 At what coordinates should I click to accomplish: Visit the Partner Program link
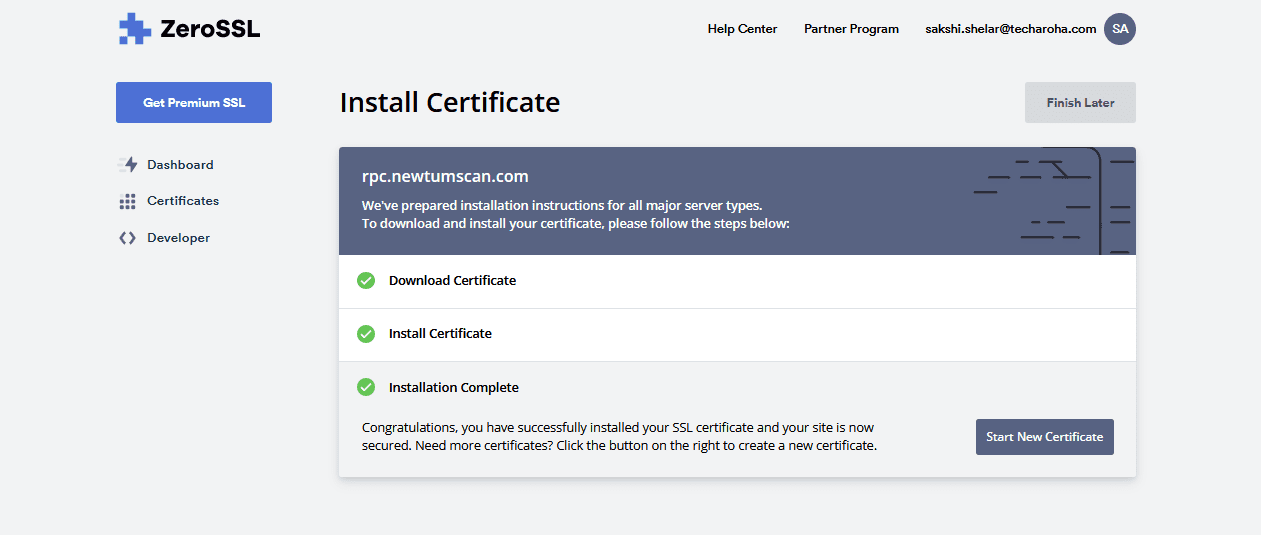pyautogui.click(x=851, y=29)
